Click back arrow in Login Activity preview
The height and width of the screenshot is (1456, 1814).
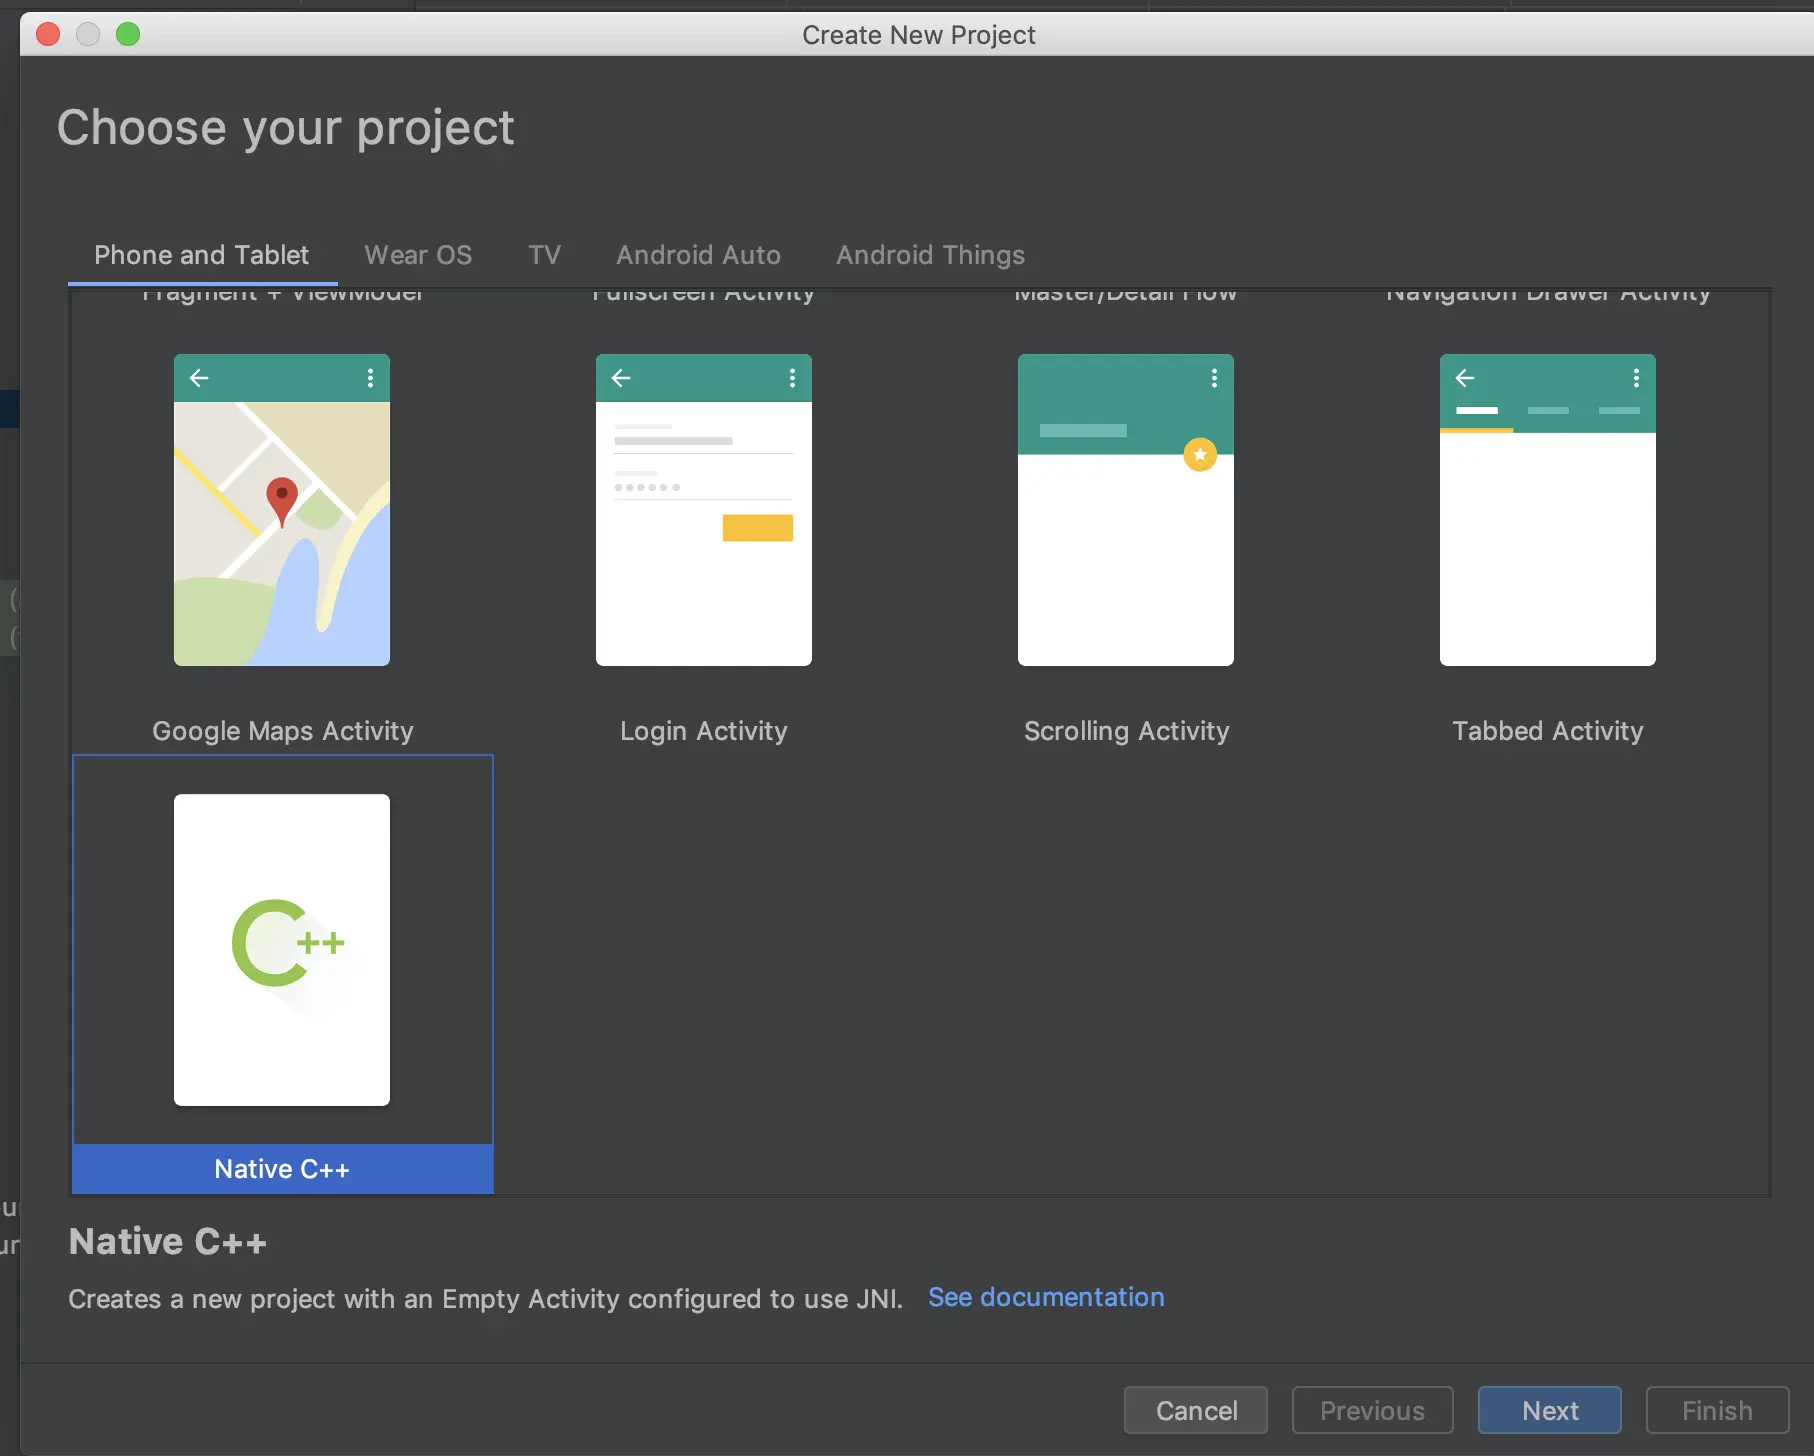(621, 378)
